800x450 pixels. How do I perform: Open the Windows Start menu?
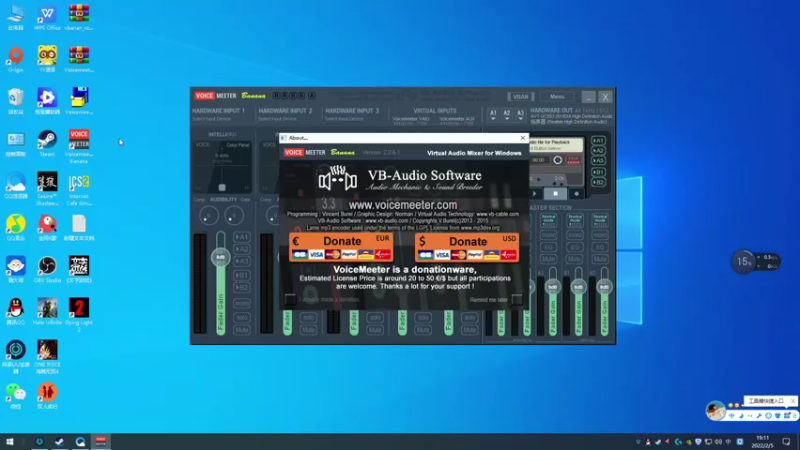[9, 442]
